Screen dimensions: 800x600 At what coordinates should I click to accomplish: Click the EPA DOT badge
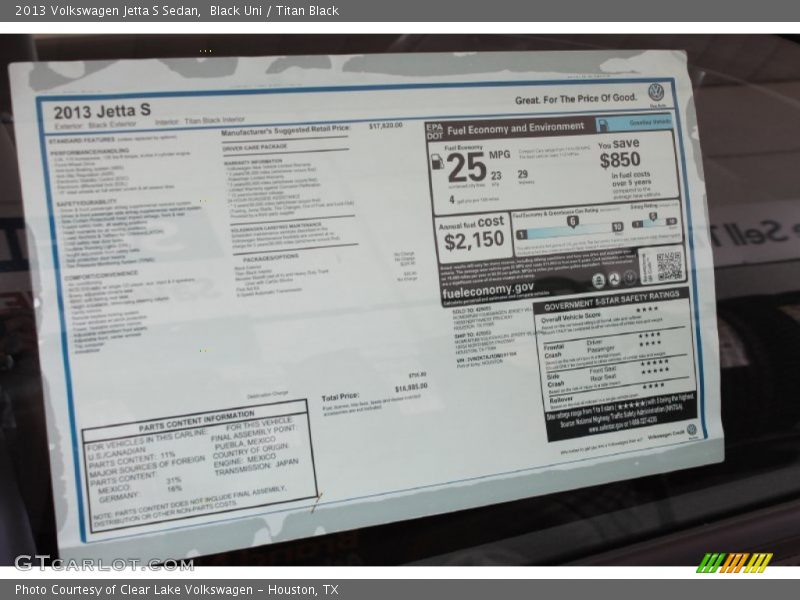point(434,132)
